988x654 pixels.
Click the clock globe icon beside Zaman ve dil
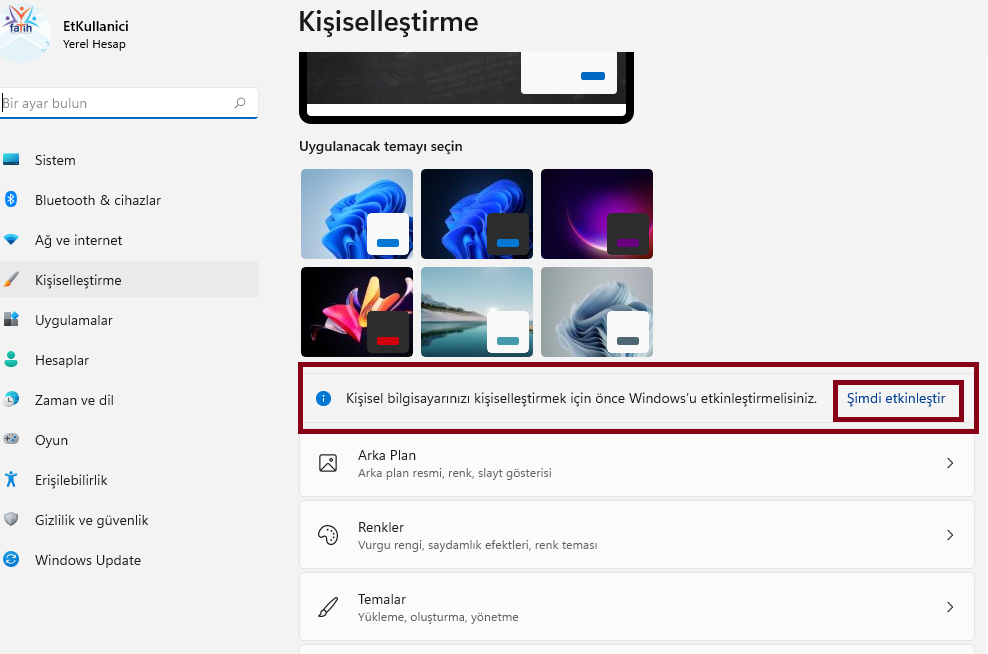[11, 399]
